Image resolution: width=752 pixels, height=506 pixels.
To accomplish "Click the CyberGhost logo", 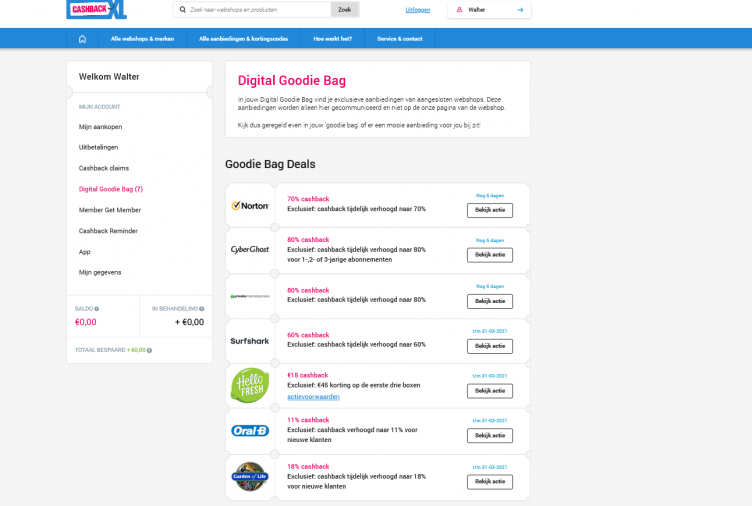I will point(250,250).
